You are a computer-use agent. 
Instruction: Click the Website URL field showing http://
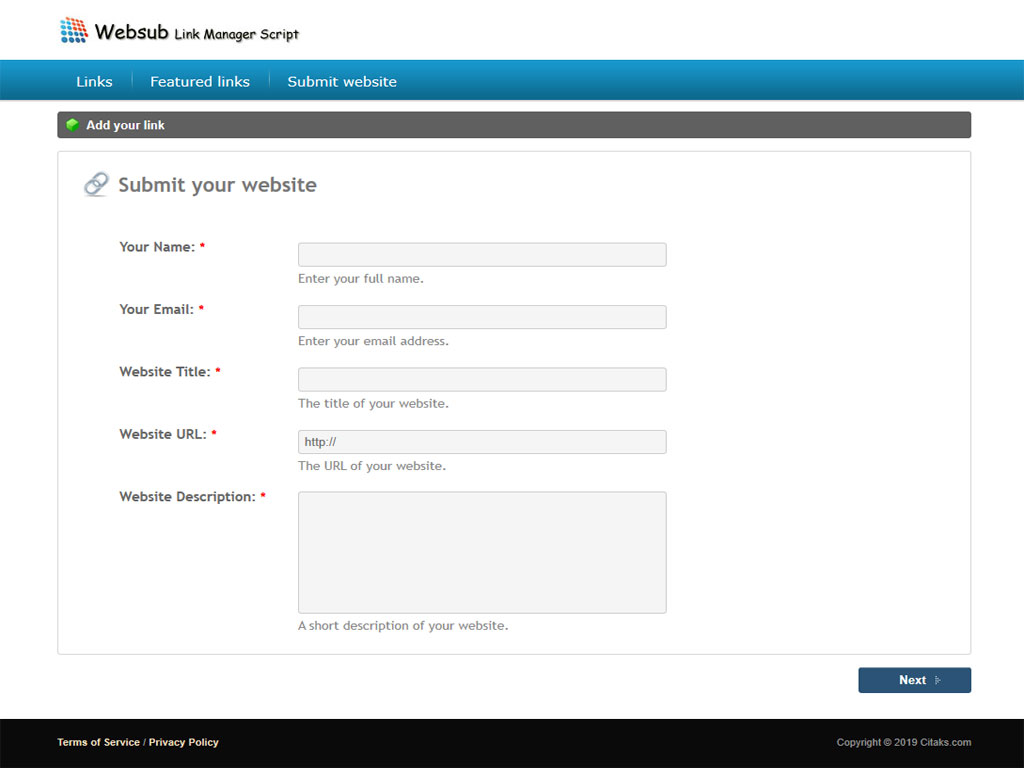tap(481, 441)
